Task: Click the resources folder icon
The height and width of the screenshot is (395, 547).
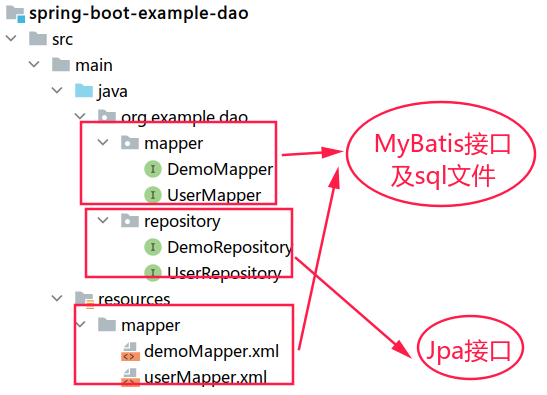Action: [x=84, y=299]
